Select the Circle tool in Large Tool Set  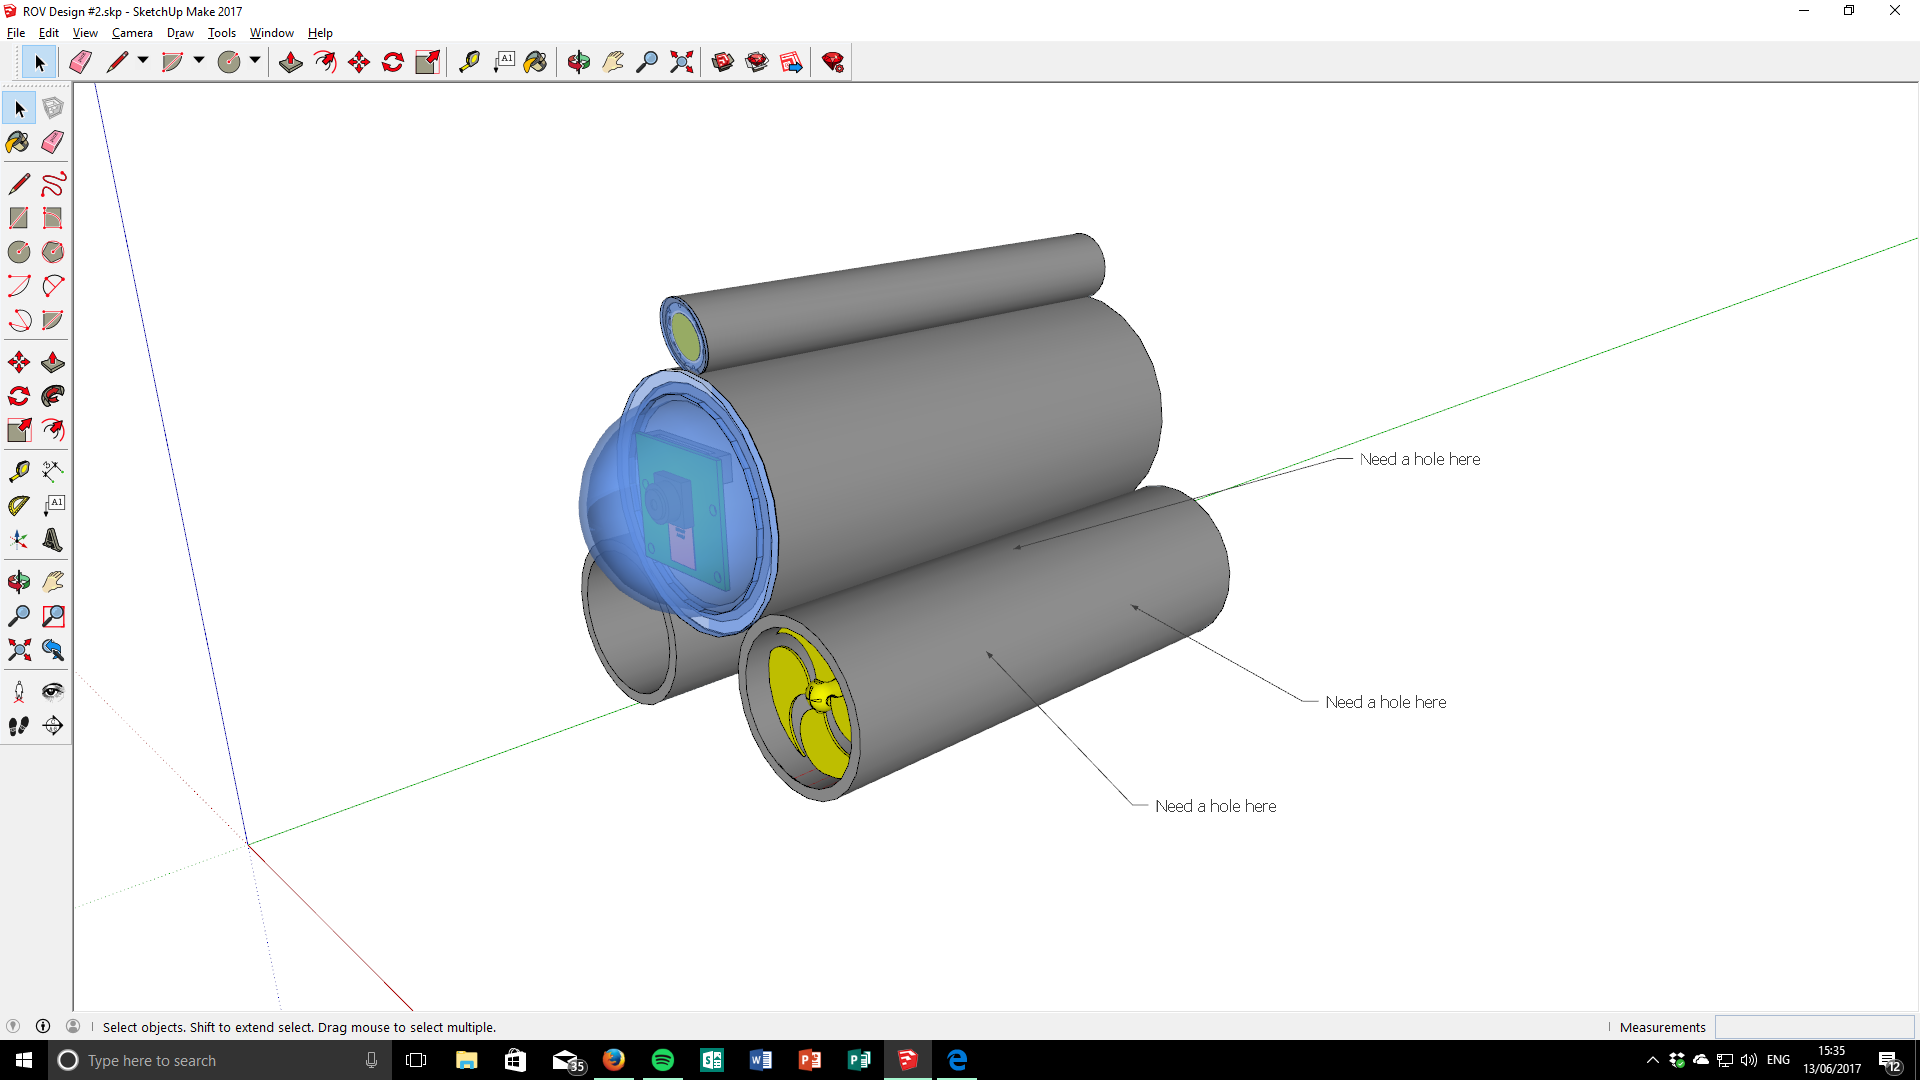click(19, 252)
